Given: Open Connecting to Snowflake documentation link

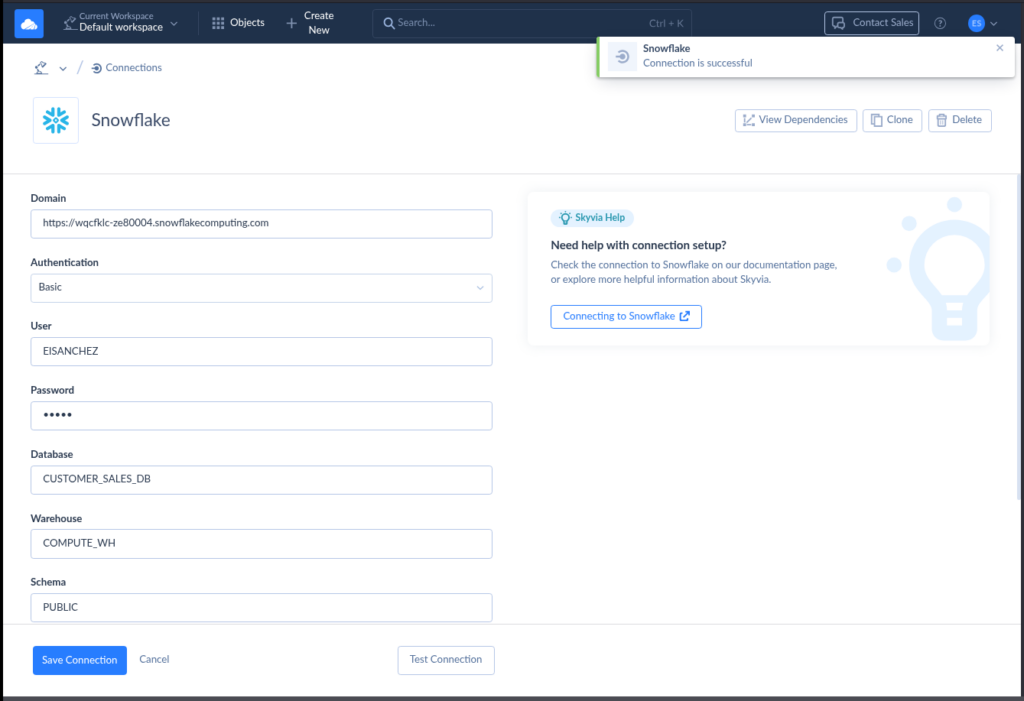Looking at the screenshot, I should click(626, 317).
